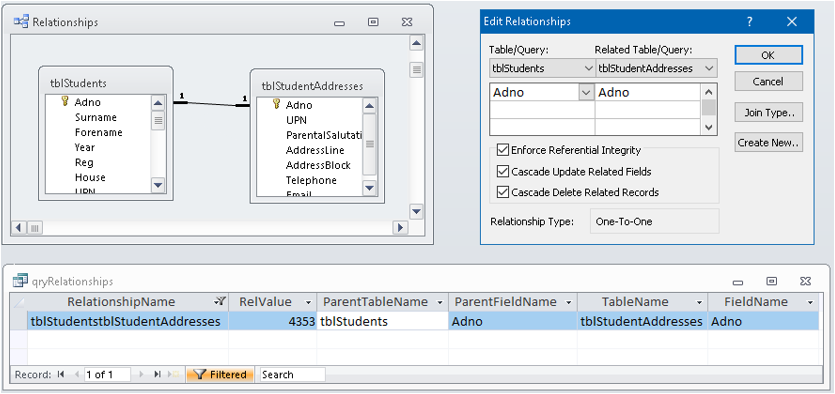This screenshot has width=835, height=394.
Task: Click the Adno cell under FieldName column
Action: (x=763, y=321)
